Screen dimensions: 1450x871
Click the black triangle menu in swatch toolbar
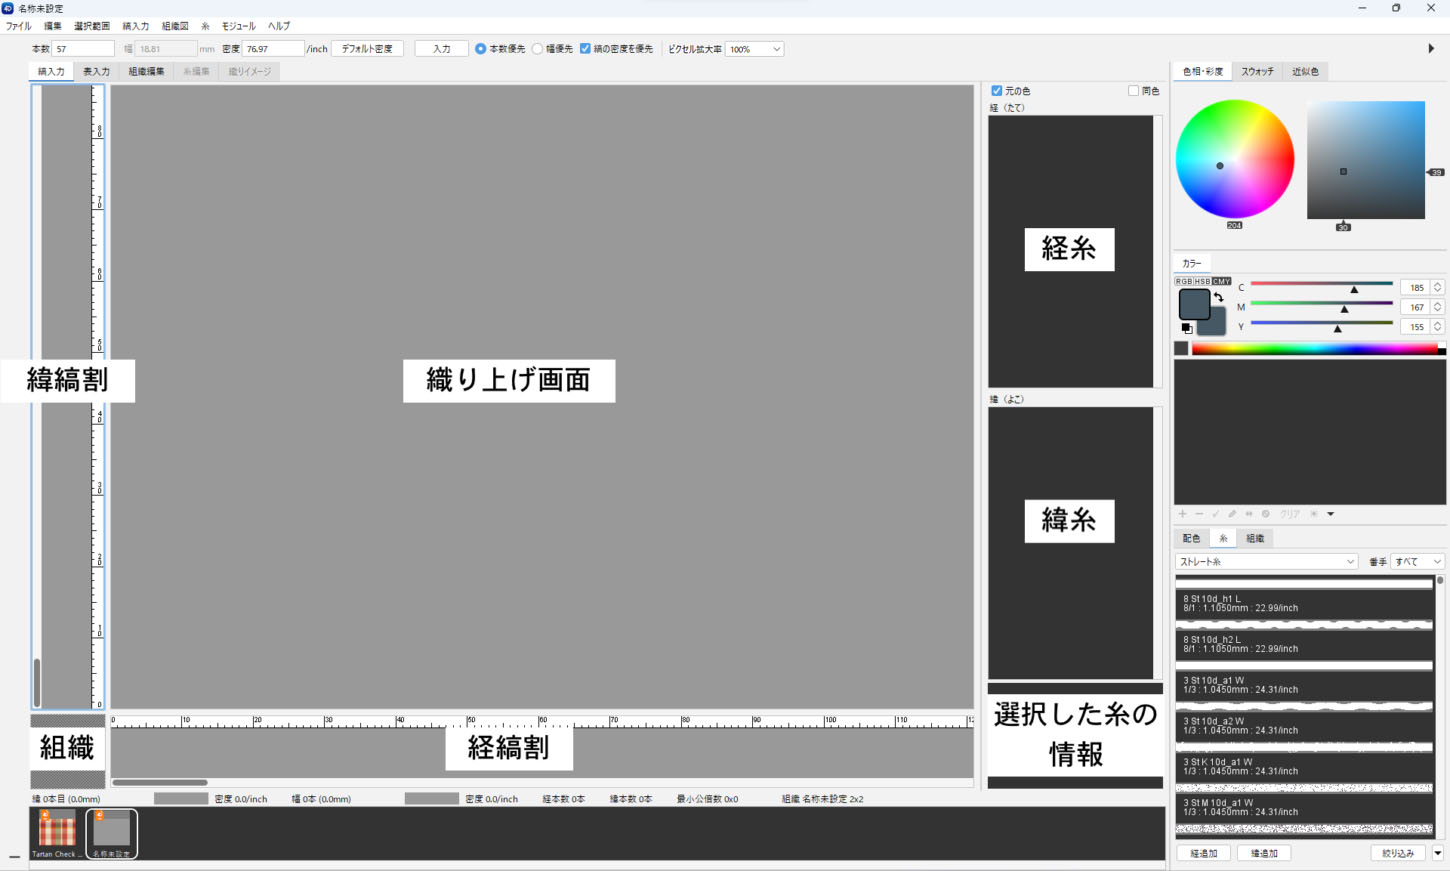click(1331, 514)
